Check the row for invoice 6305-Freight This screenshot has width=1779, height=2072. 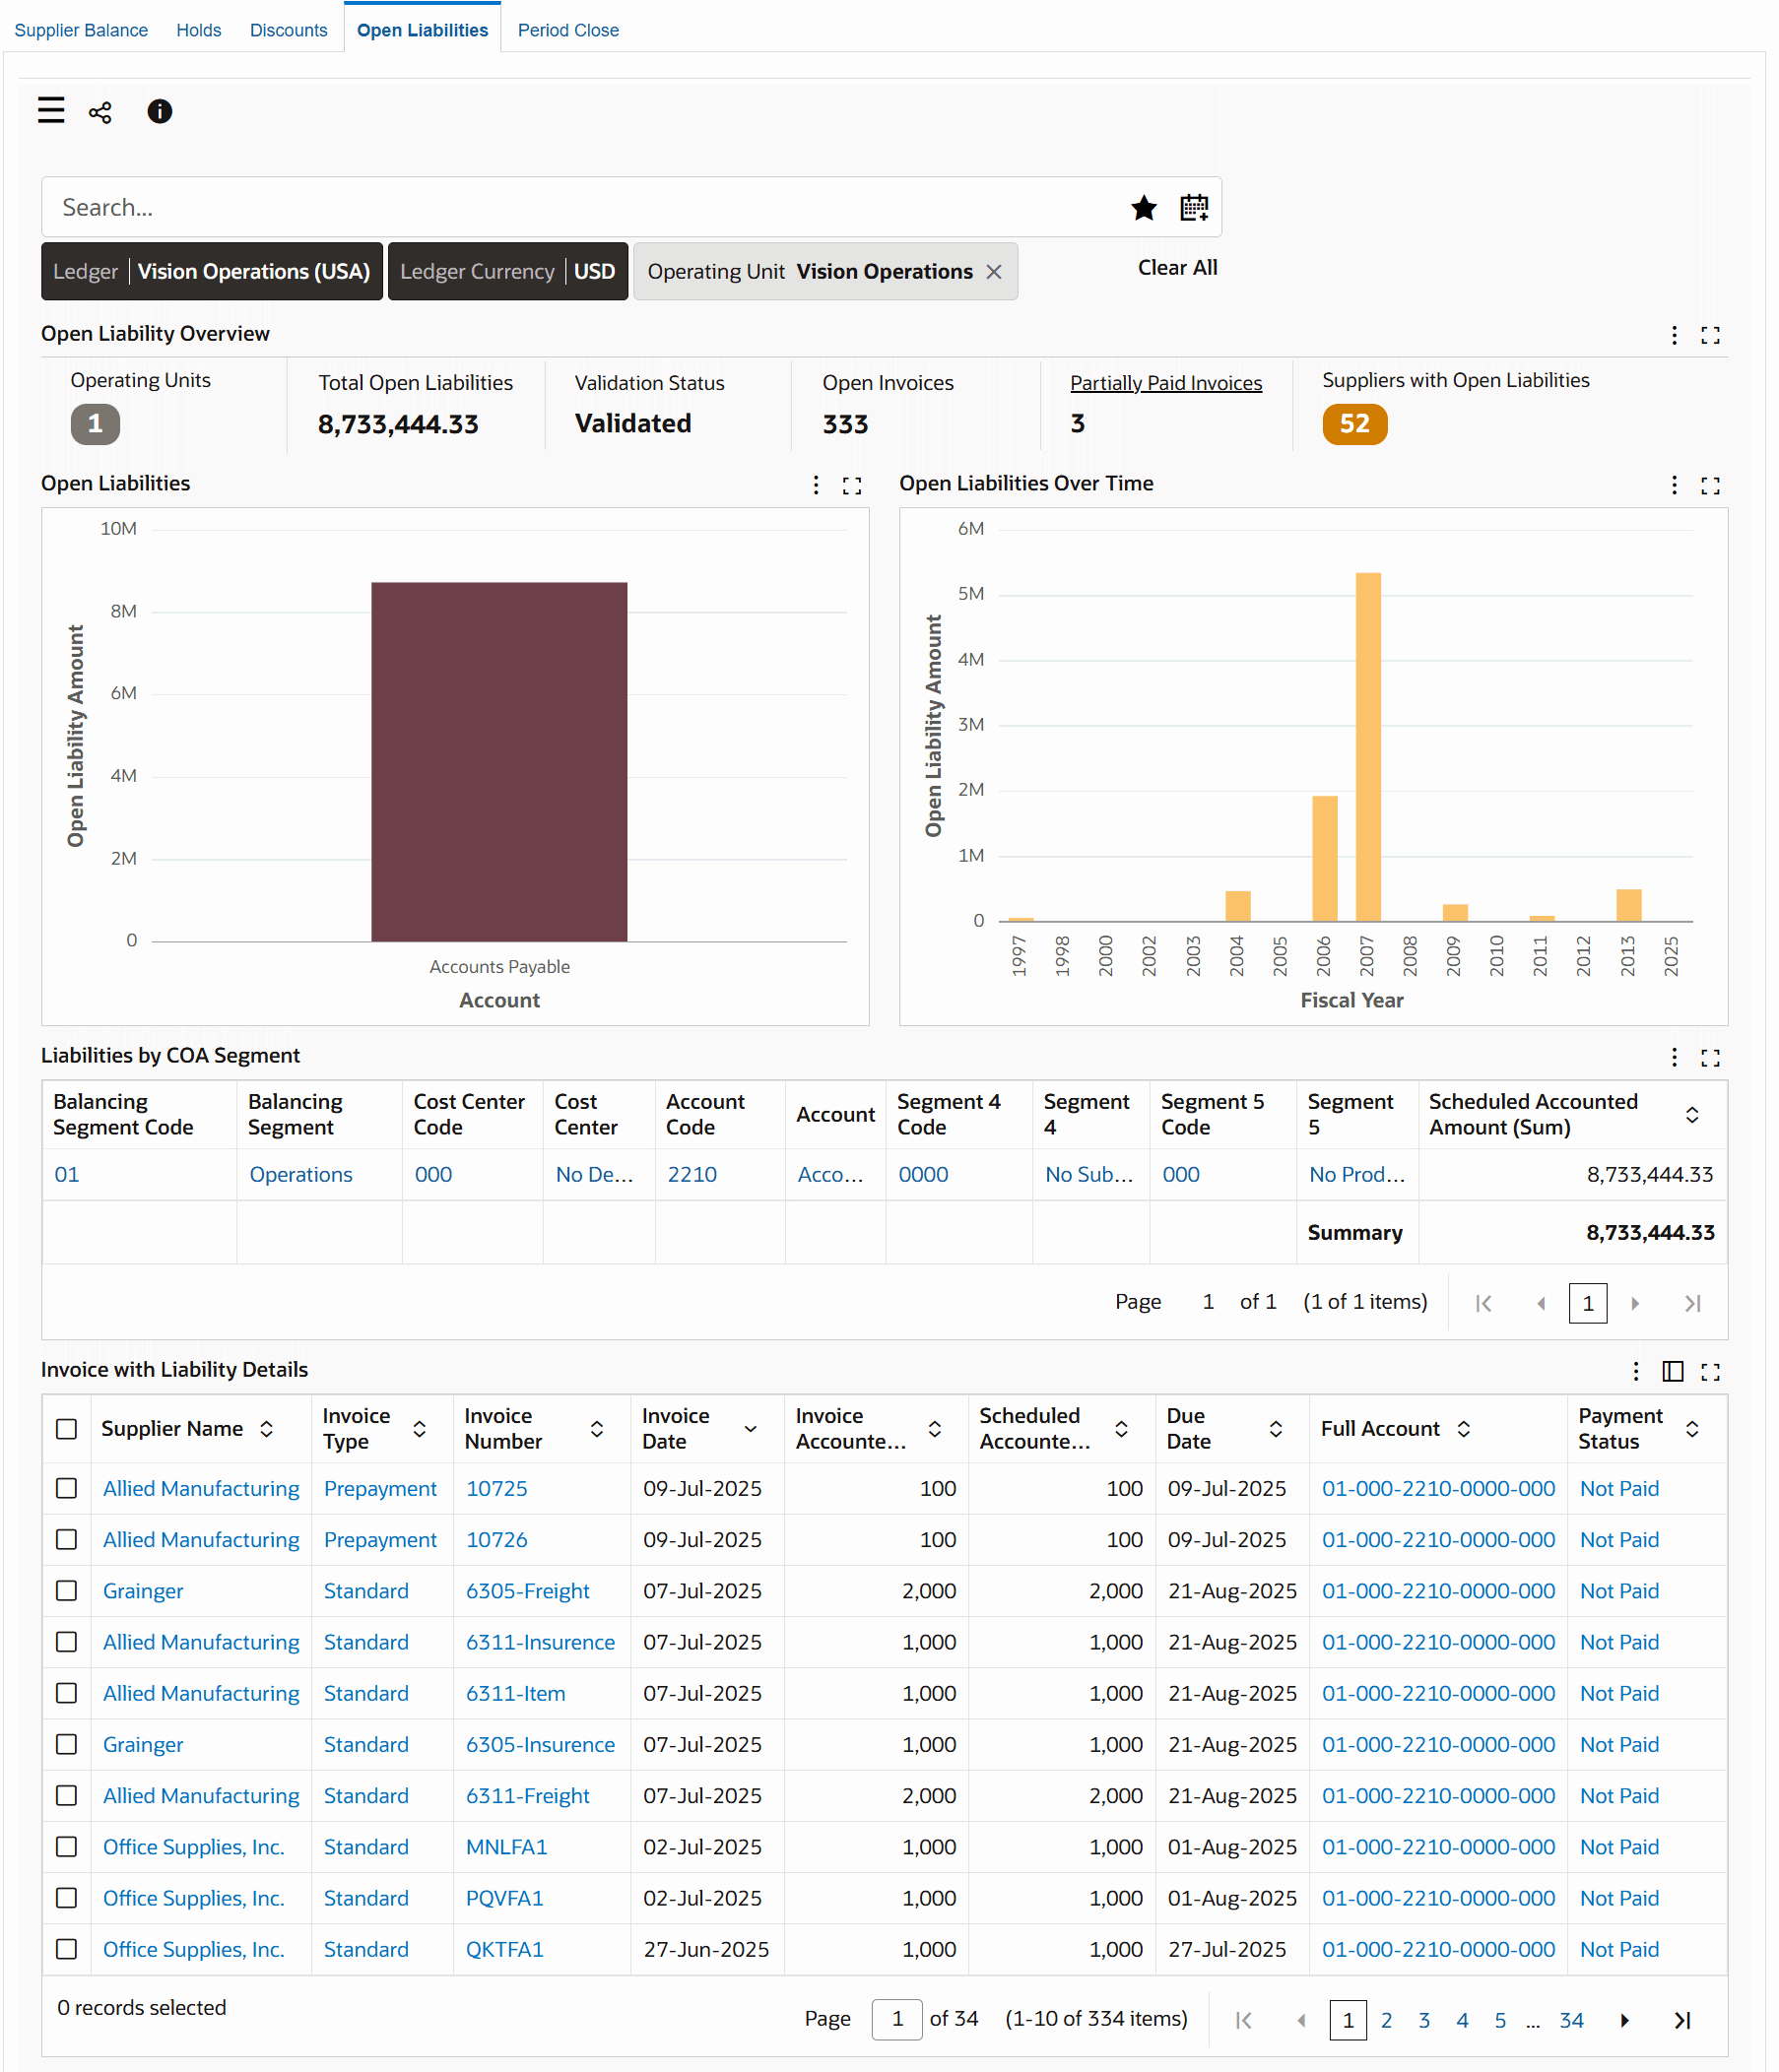(x=67, y=1590)
